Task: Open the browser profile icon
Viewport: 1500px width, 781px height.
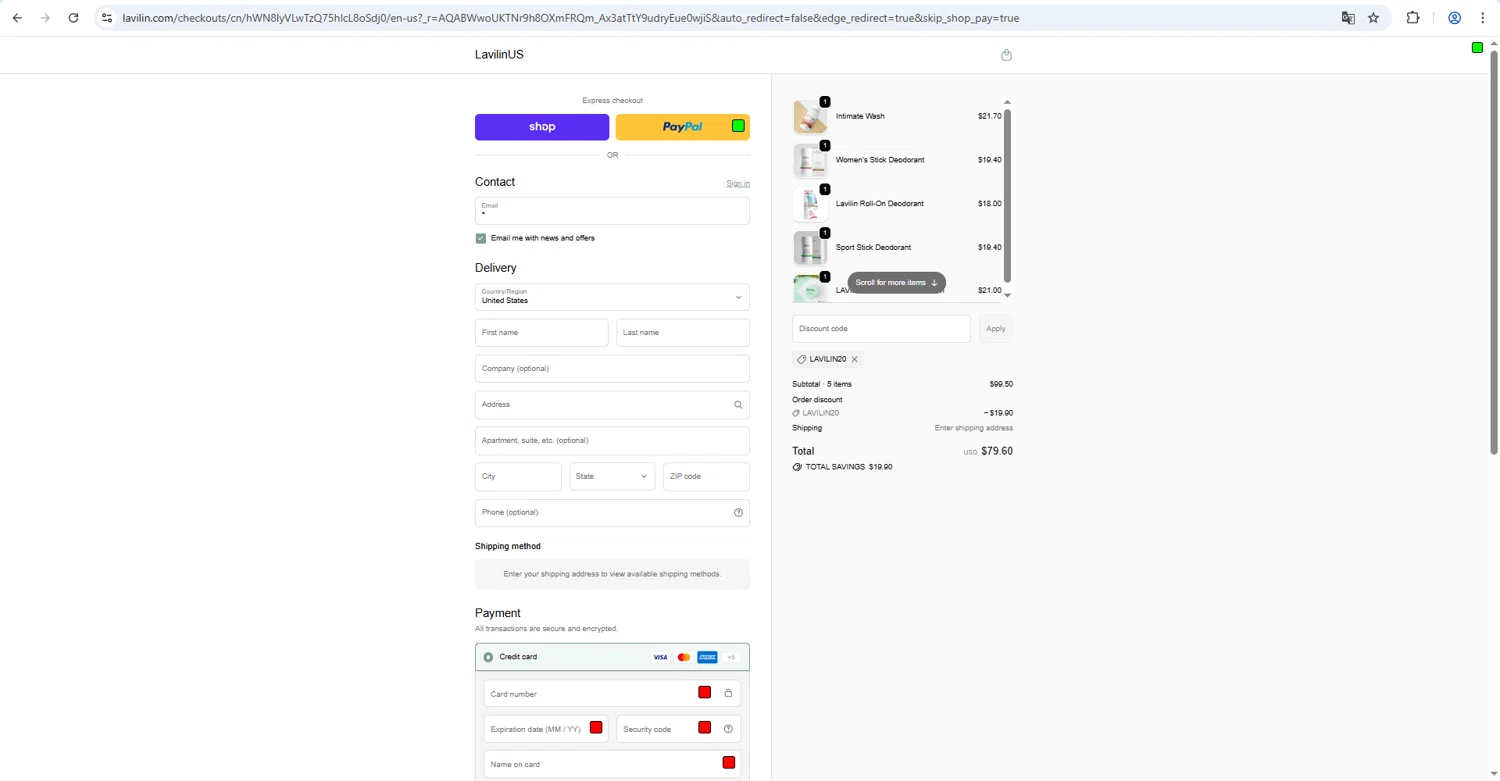Action: pos(1455,18)
